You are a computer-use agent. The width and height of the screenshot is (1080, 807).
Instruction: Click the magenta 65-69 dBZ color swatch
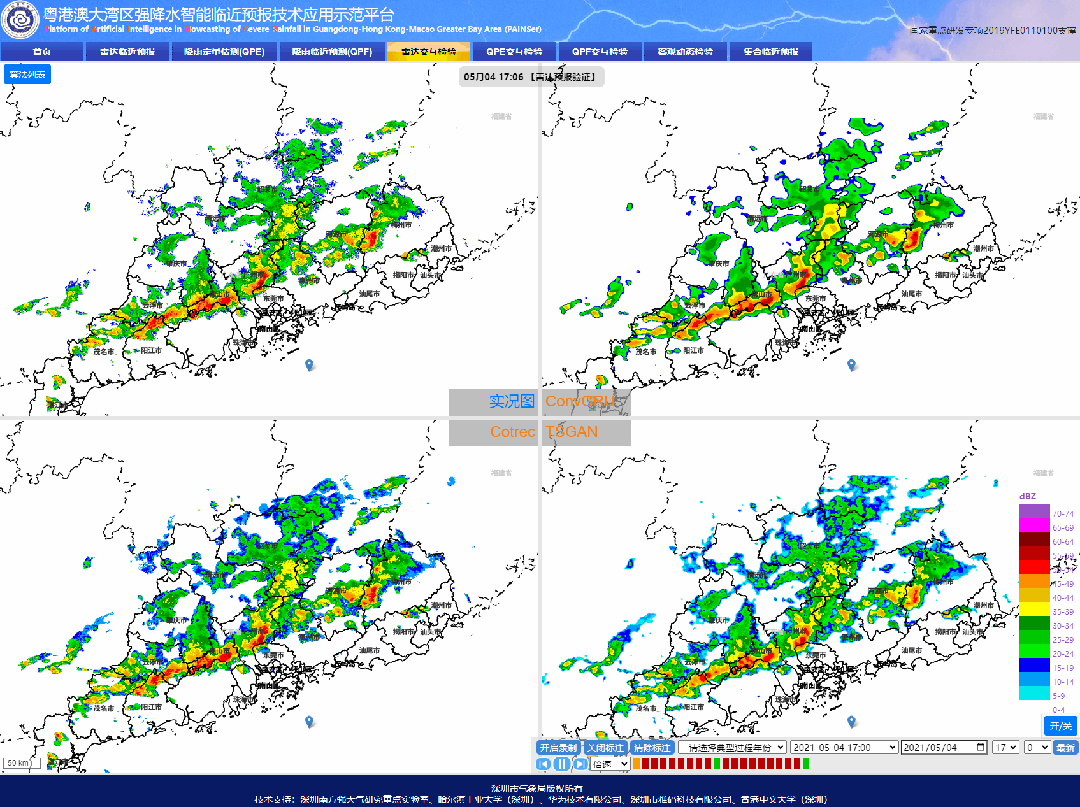[x=1035, y=525]
